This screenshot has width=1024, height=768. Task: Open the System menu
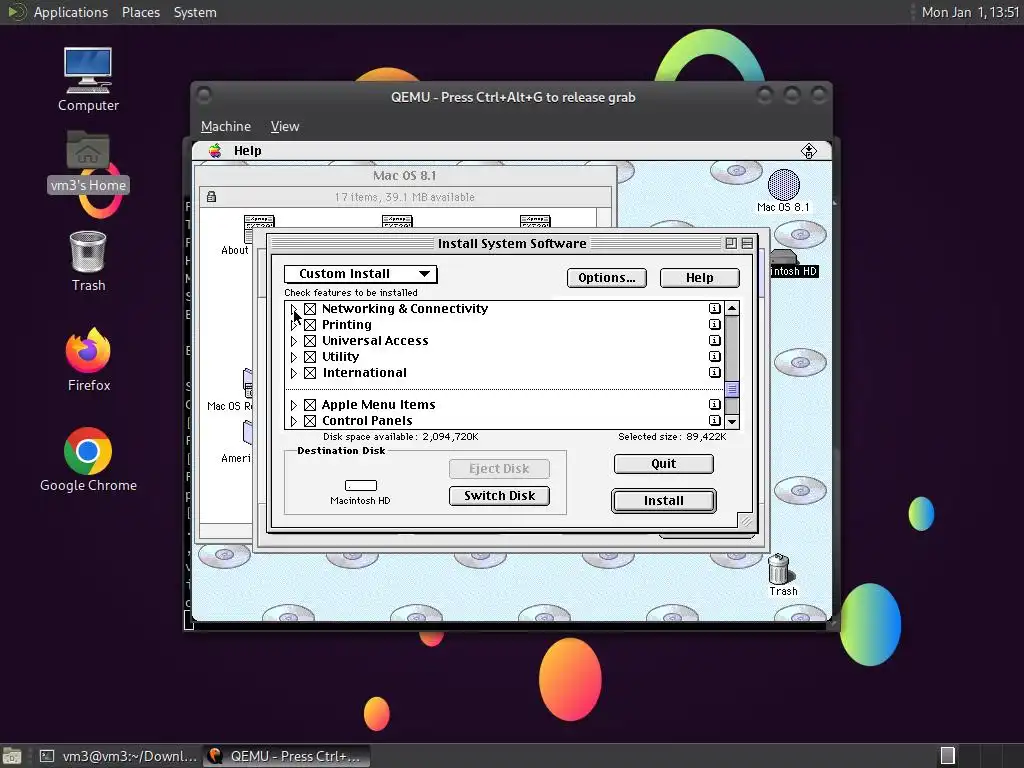pyautogui.click(x=195, y=12)
